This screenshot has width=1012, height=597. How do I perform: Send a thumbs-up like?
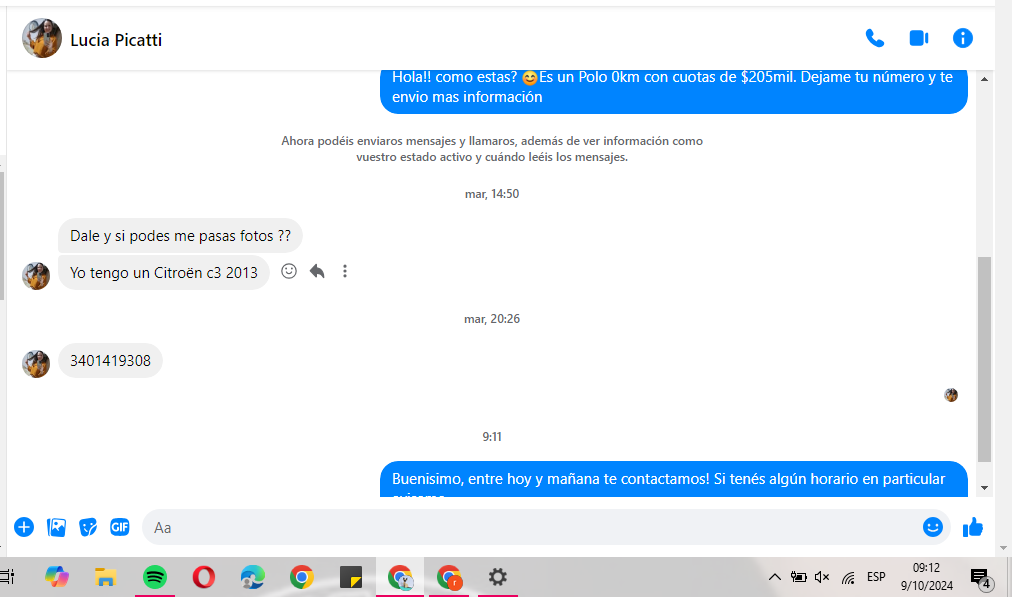(973, 527)
